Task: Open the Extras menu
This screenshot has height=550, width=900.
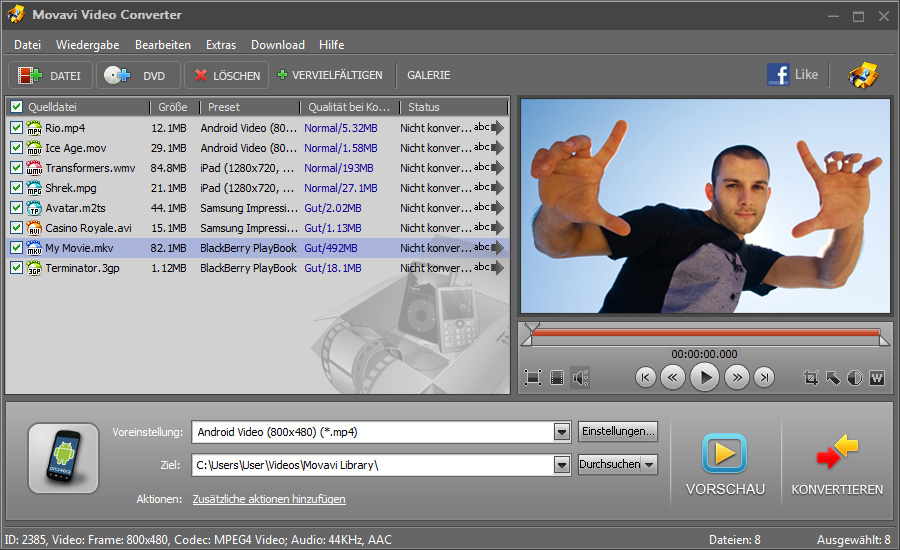Action: 221,45
